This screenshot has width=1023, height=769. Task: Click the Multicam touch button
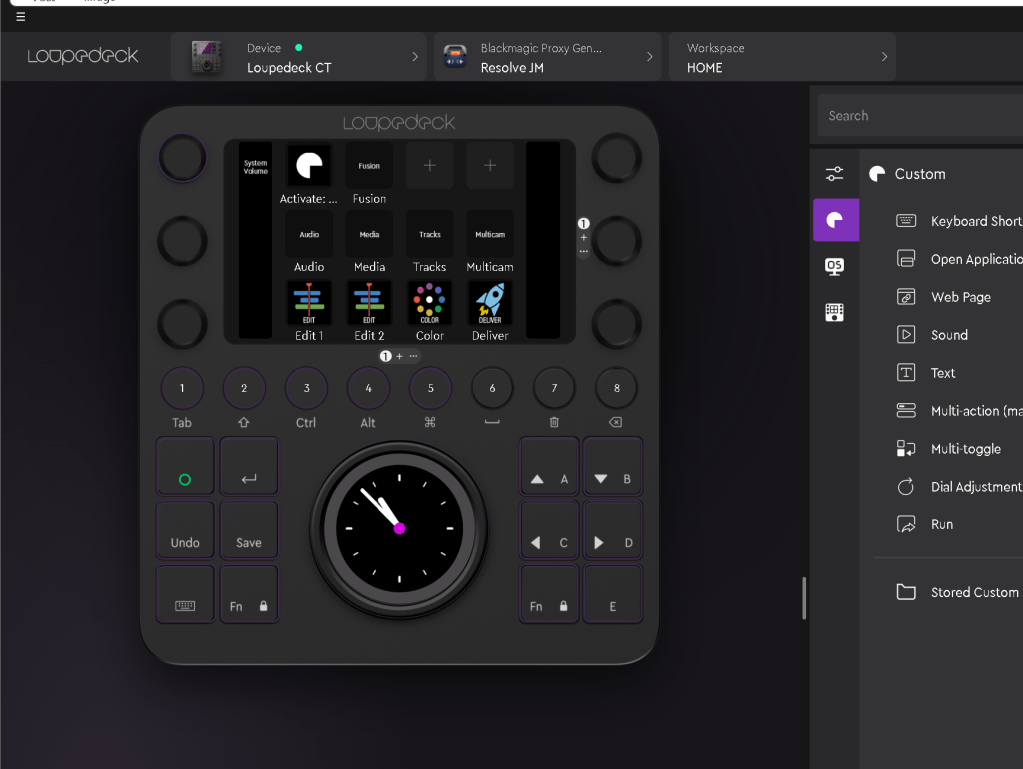click(x=490, y=235)
